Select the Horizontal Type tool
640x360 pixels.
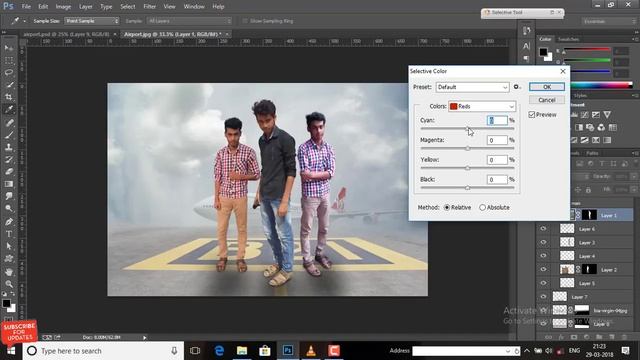pos(9,234)
